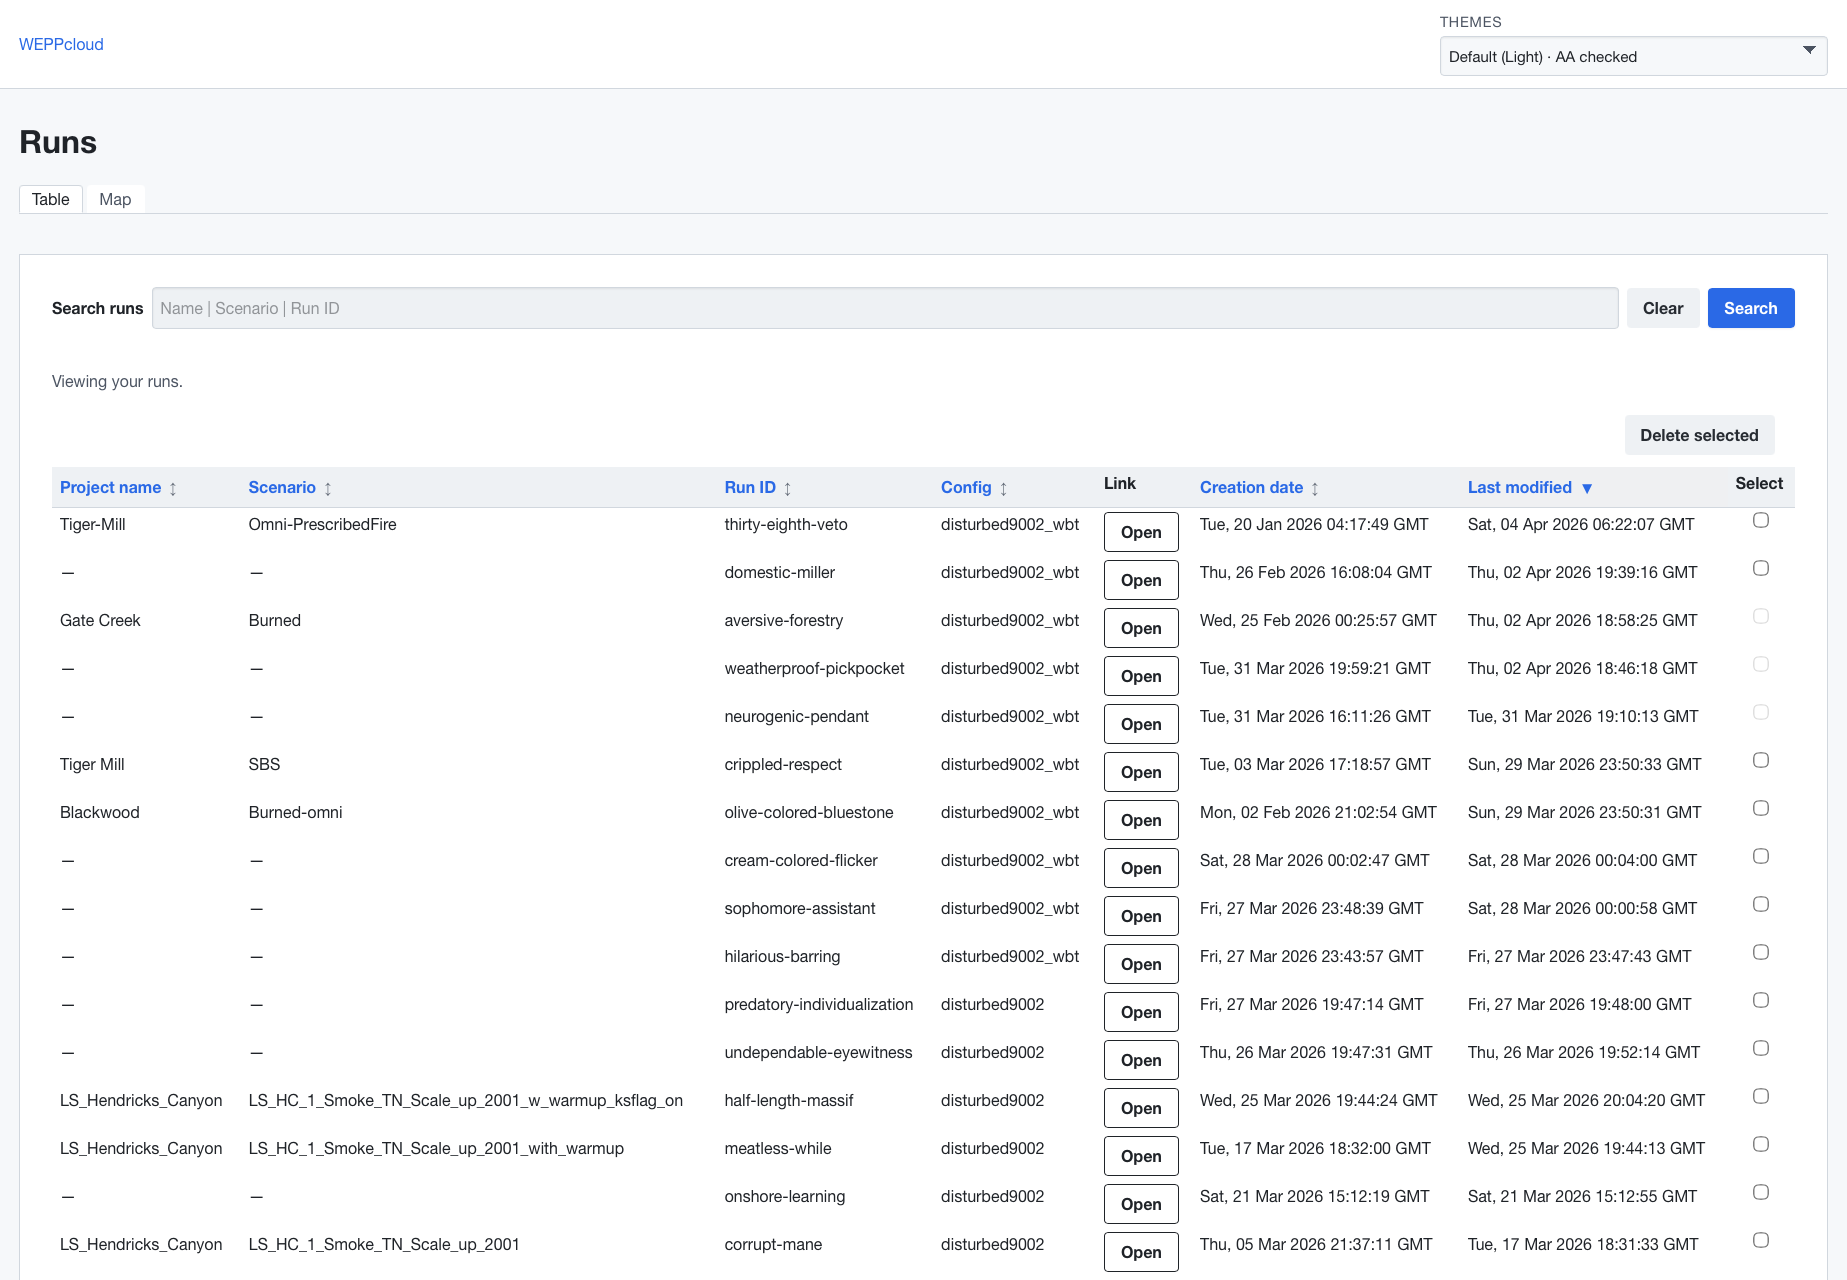Click the sort arrows beside Creation date

point(1315,489)
